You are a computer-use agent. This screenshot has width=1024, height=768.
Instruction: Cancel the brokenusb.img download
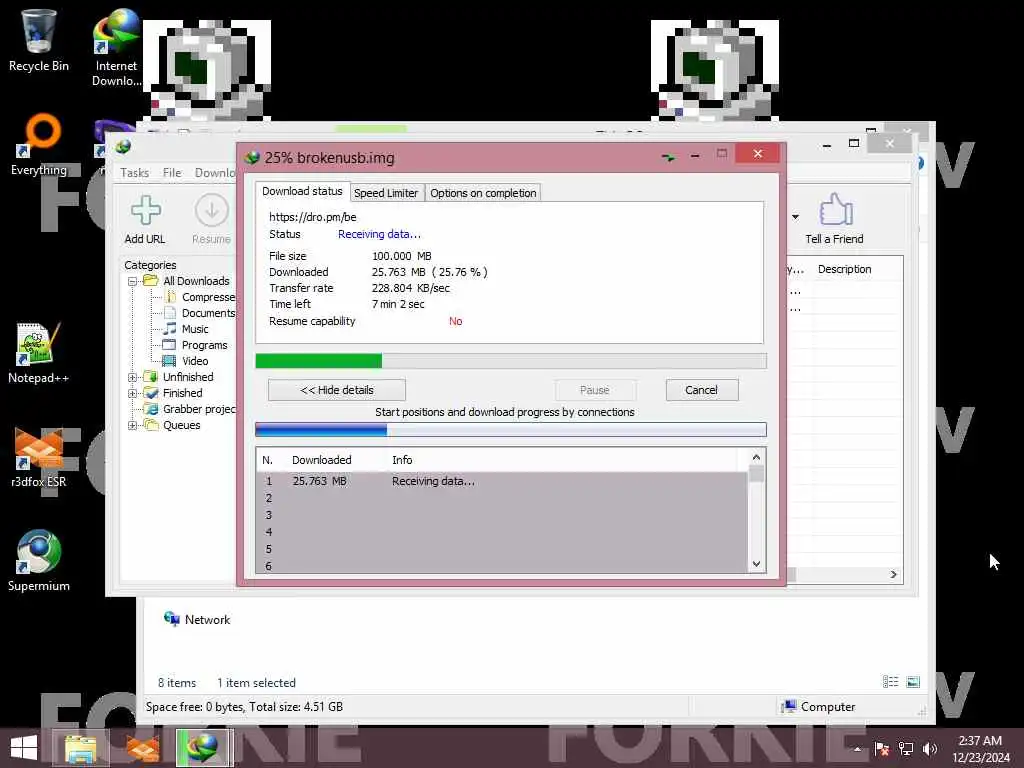click(702, 390)
